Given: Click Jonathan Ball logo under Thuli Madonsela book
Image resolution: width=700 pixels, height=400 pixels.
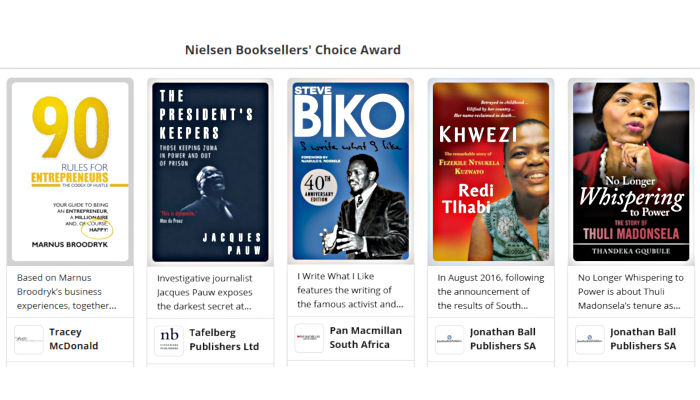Looking at the screenshot, I should tap(589, 339).
